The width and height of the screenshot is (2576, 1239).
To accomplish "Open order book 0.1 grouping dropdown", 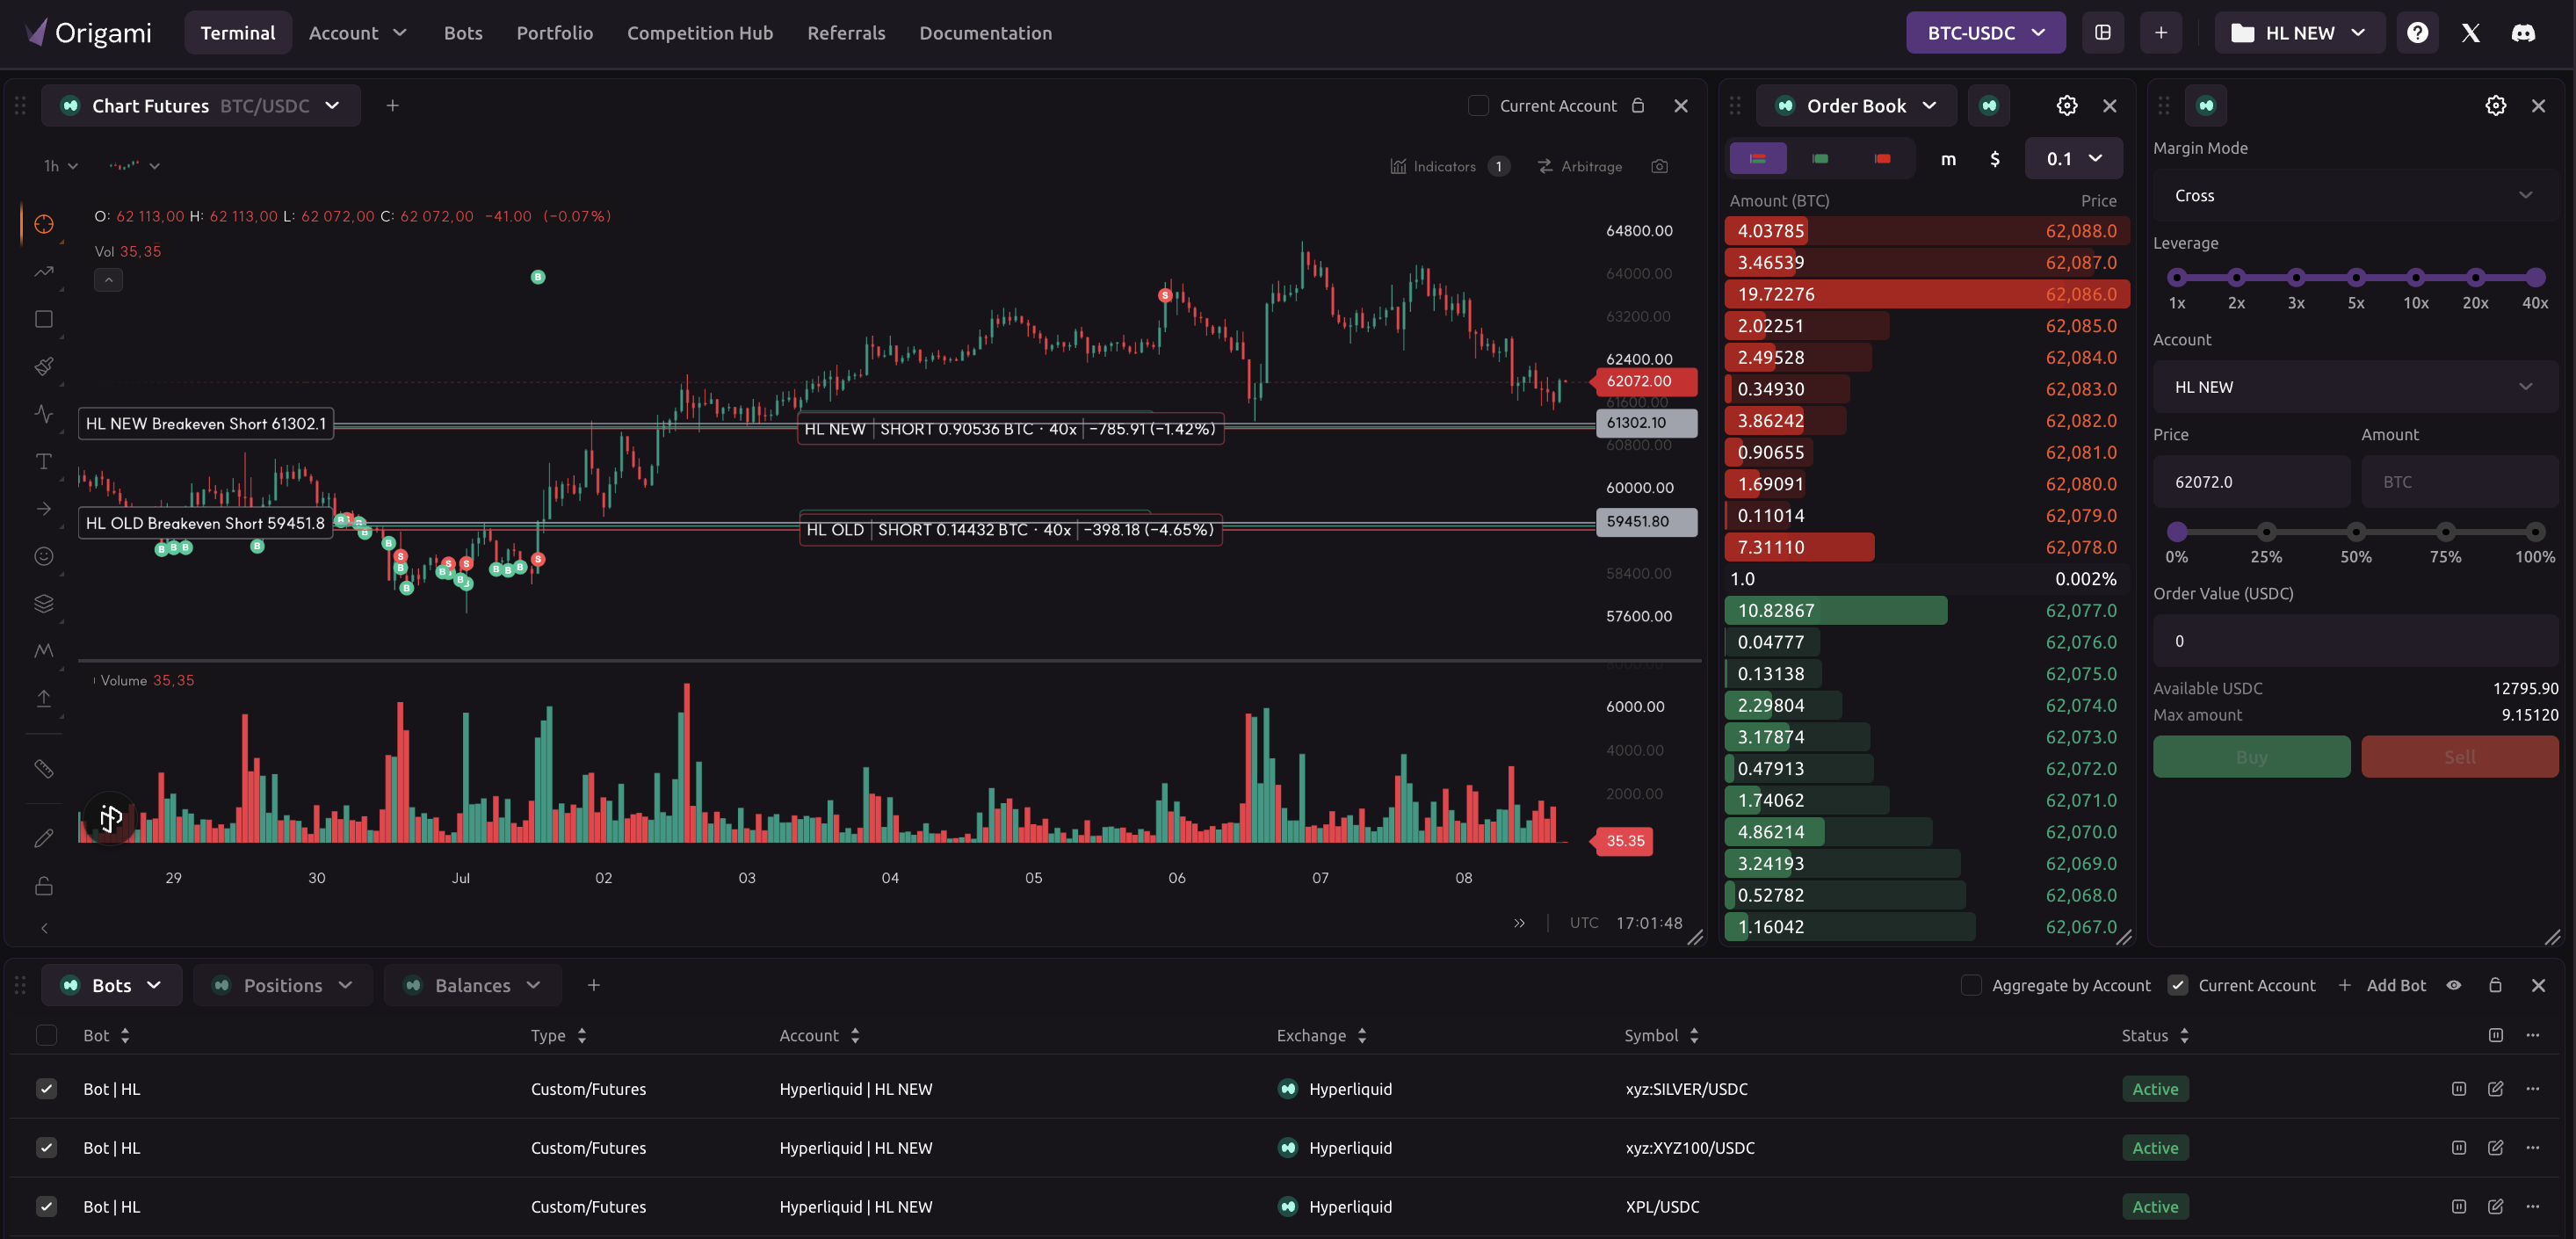I will [x=2073, y=158].
